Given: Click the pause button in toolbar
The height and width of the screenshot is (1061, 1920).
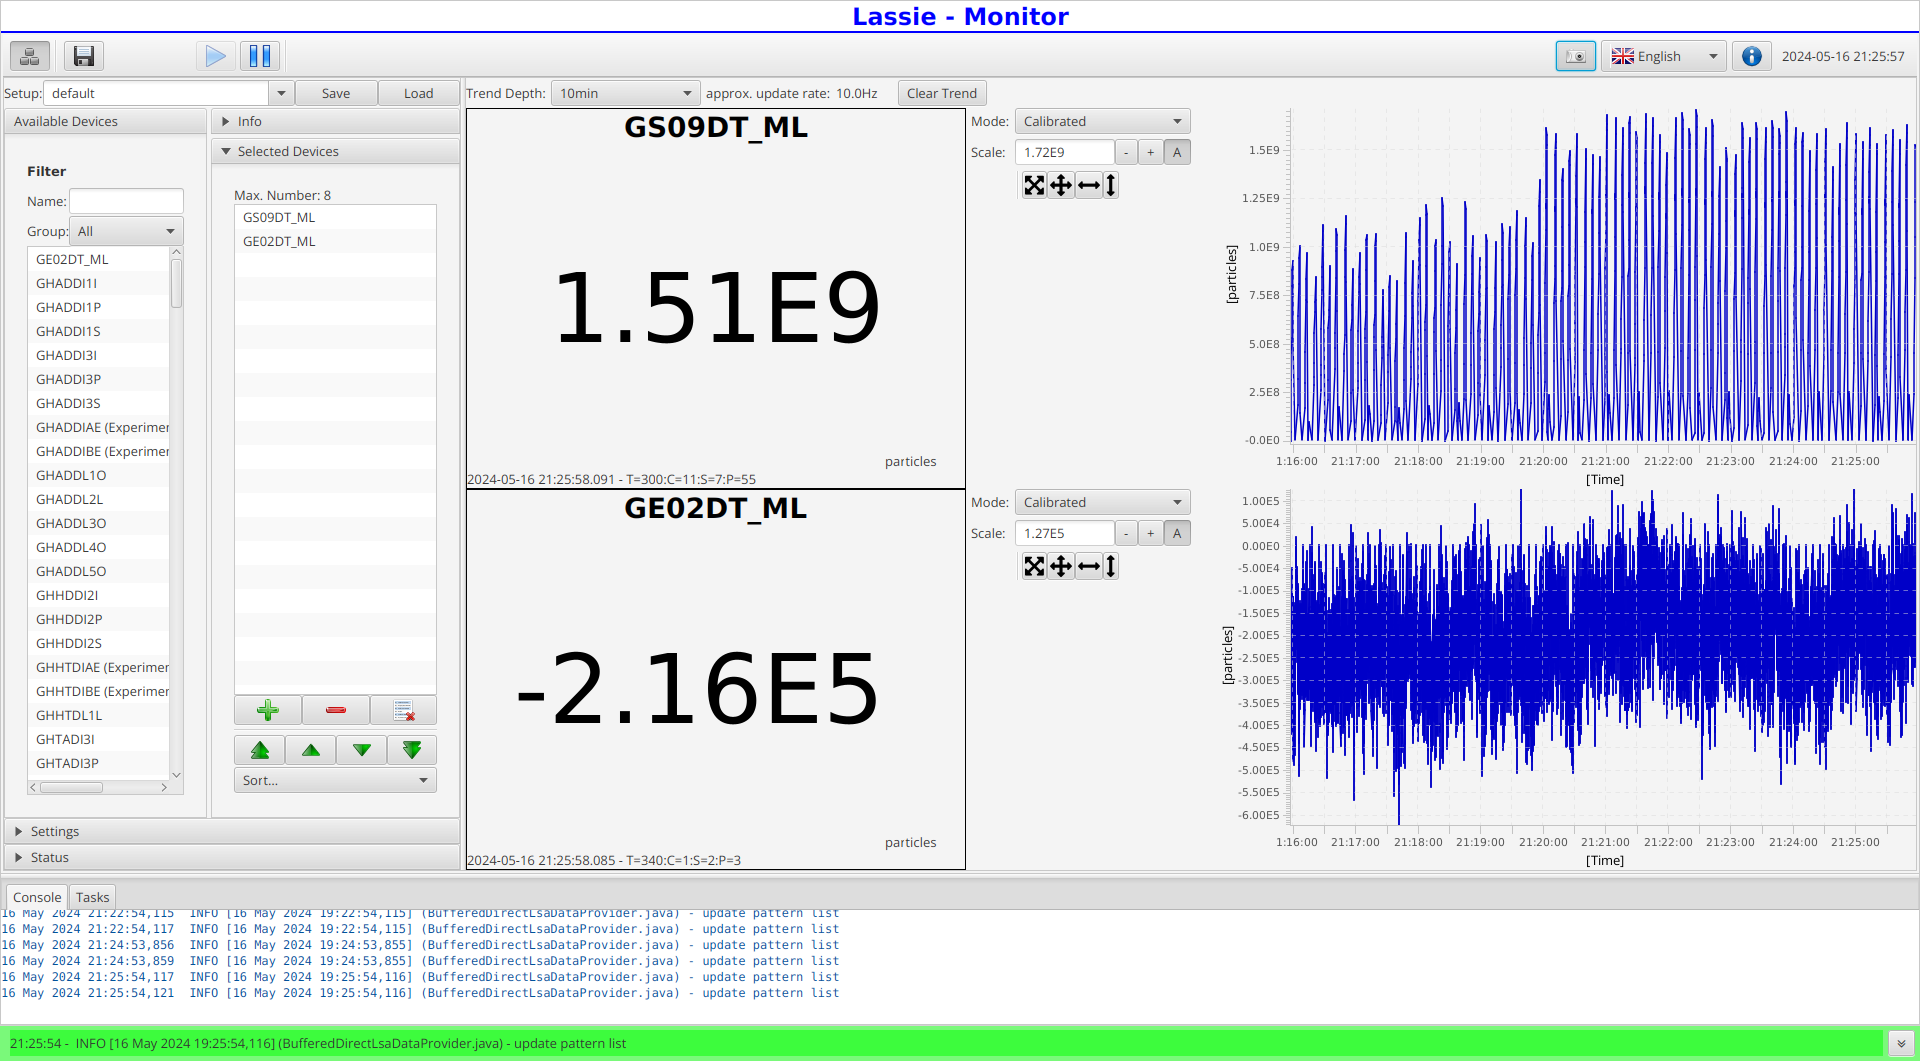Looking at the screenshot, I should tap(260, 56).
